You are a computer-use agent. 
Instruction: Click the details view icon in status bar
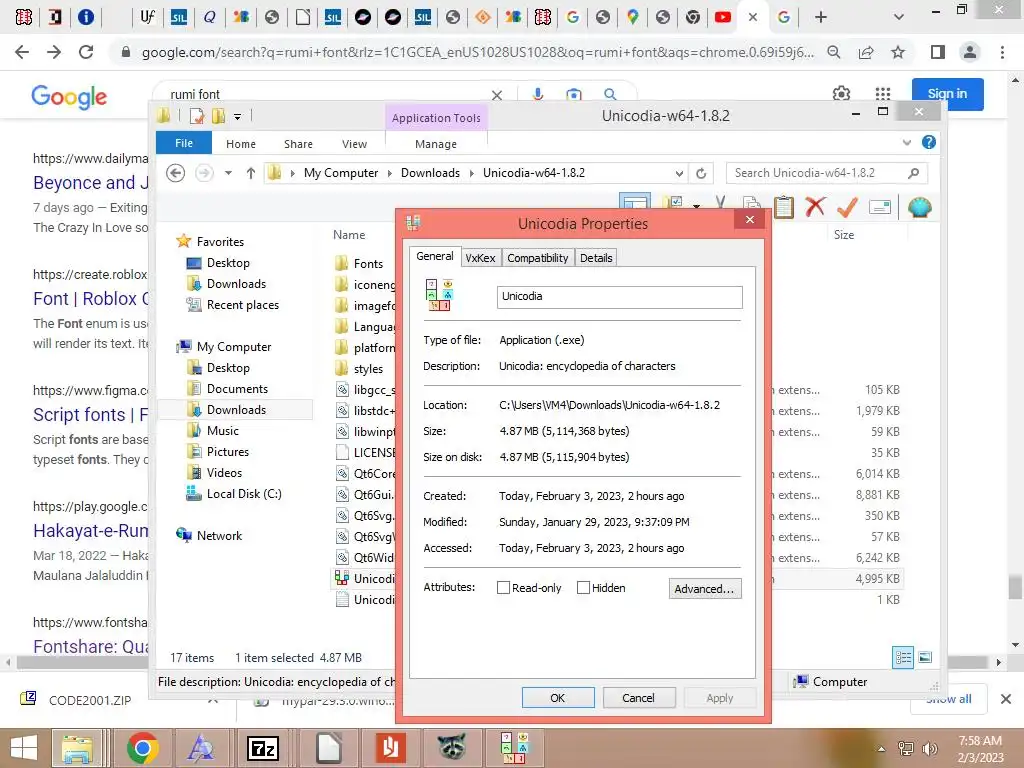903,657
